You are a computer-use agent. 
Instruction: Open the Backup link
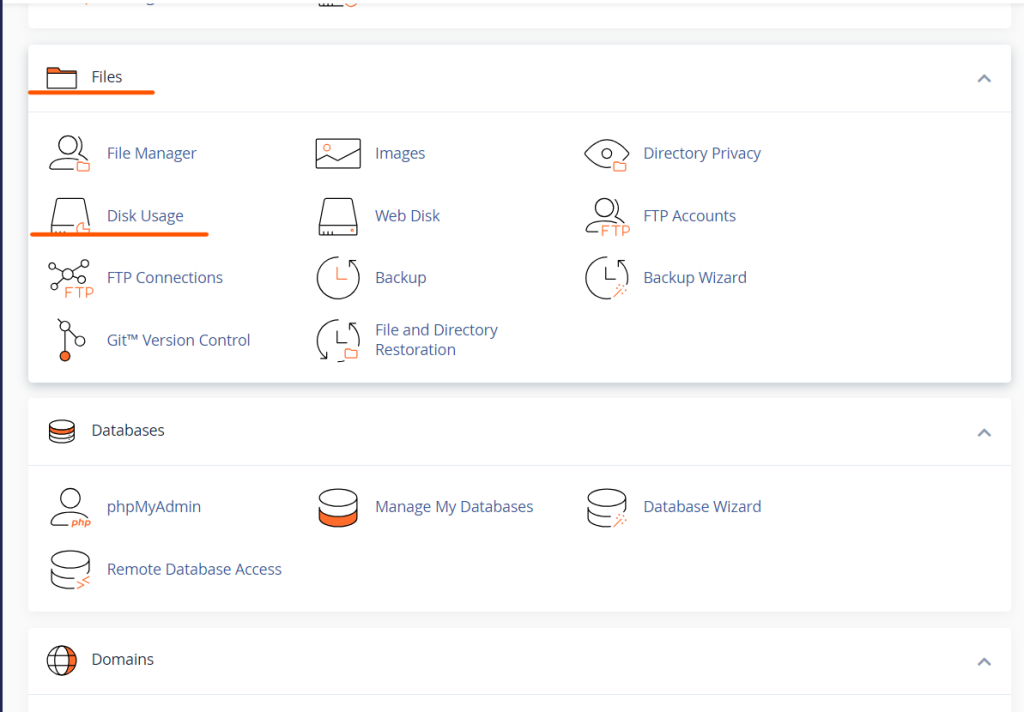point(400,278)
